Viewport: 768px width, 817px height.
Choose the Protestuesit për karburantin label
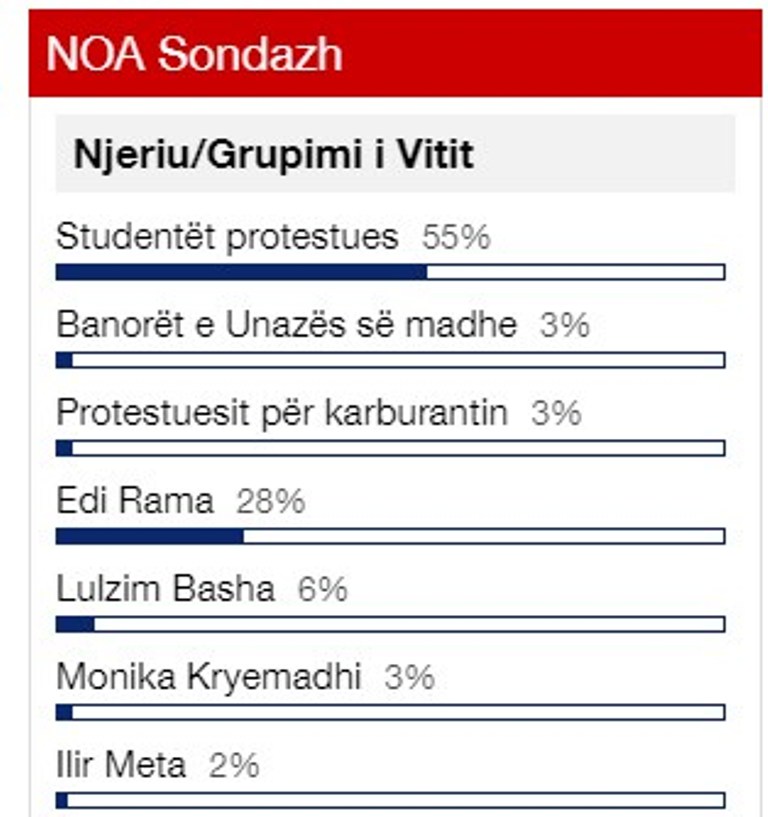tap(282, 413)
